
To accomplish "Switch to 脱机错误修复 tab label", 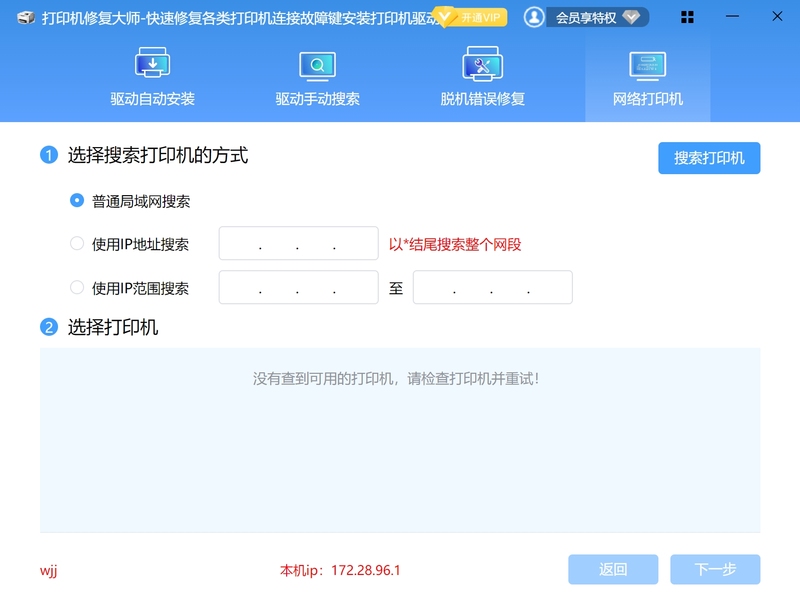I will tap(483, 99).
